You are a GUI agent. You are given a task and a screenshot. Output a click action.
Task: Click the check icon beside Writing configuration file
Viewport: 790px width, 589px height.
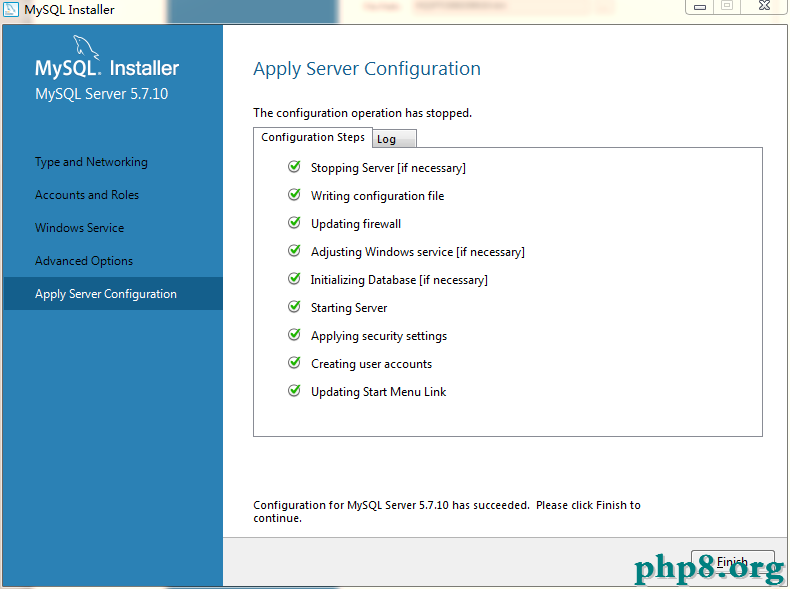click(x=294, y=195)
